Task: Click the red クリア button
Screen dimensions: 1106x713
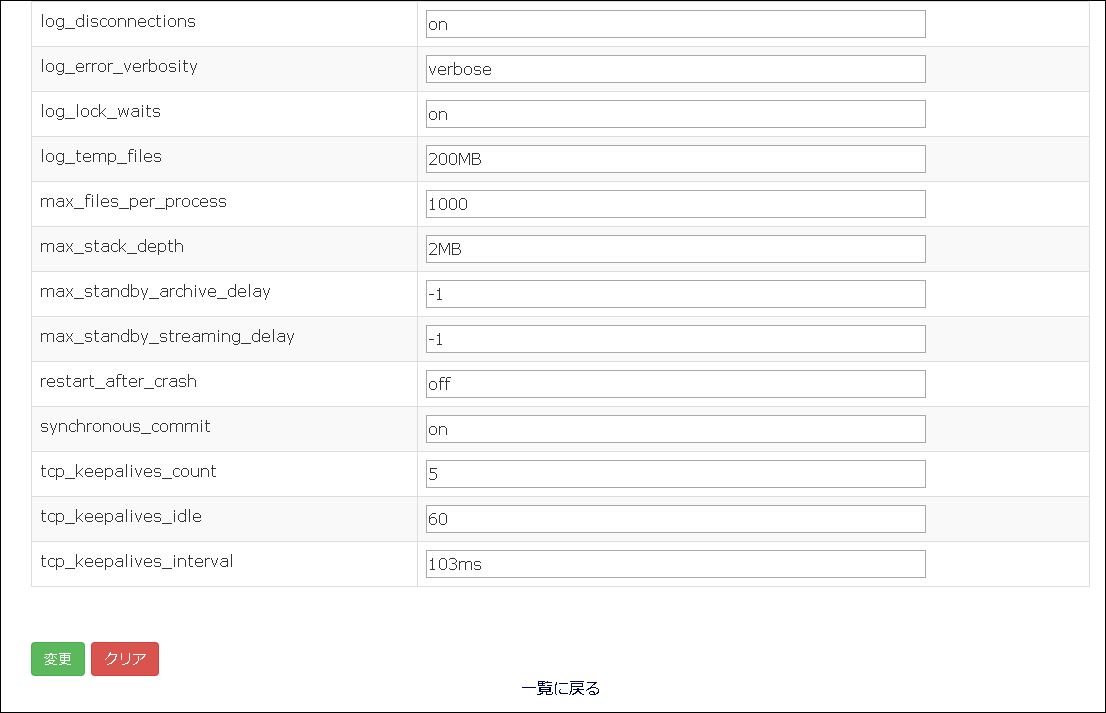Action: coord(125,659)
